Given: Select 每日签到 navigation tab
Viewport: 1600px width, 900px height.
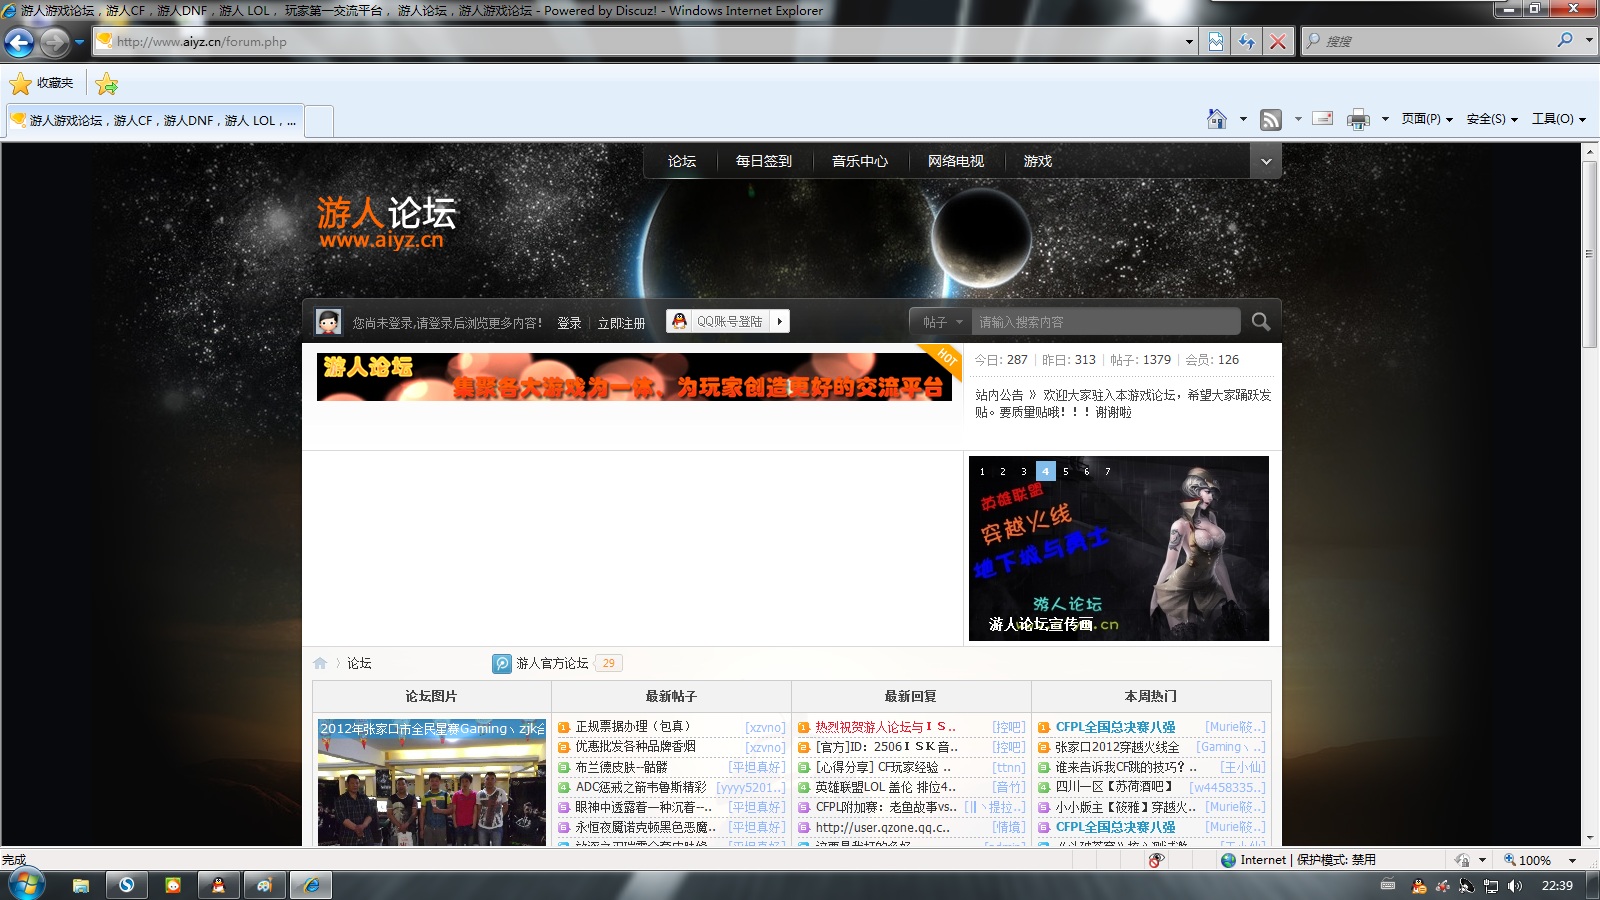Looking at the screenshot, I should tap(764, 161).
